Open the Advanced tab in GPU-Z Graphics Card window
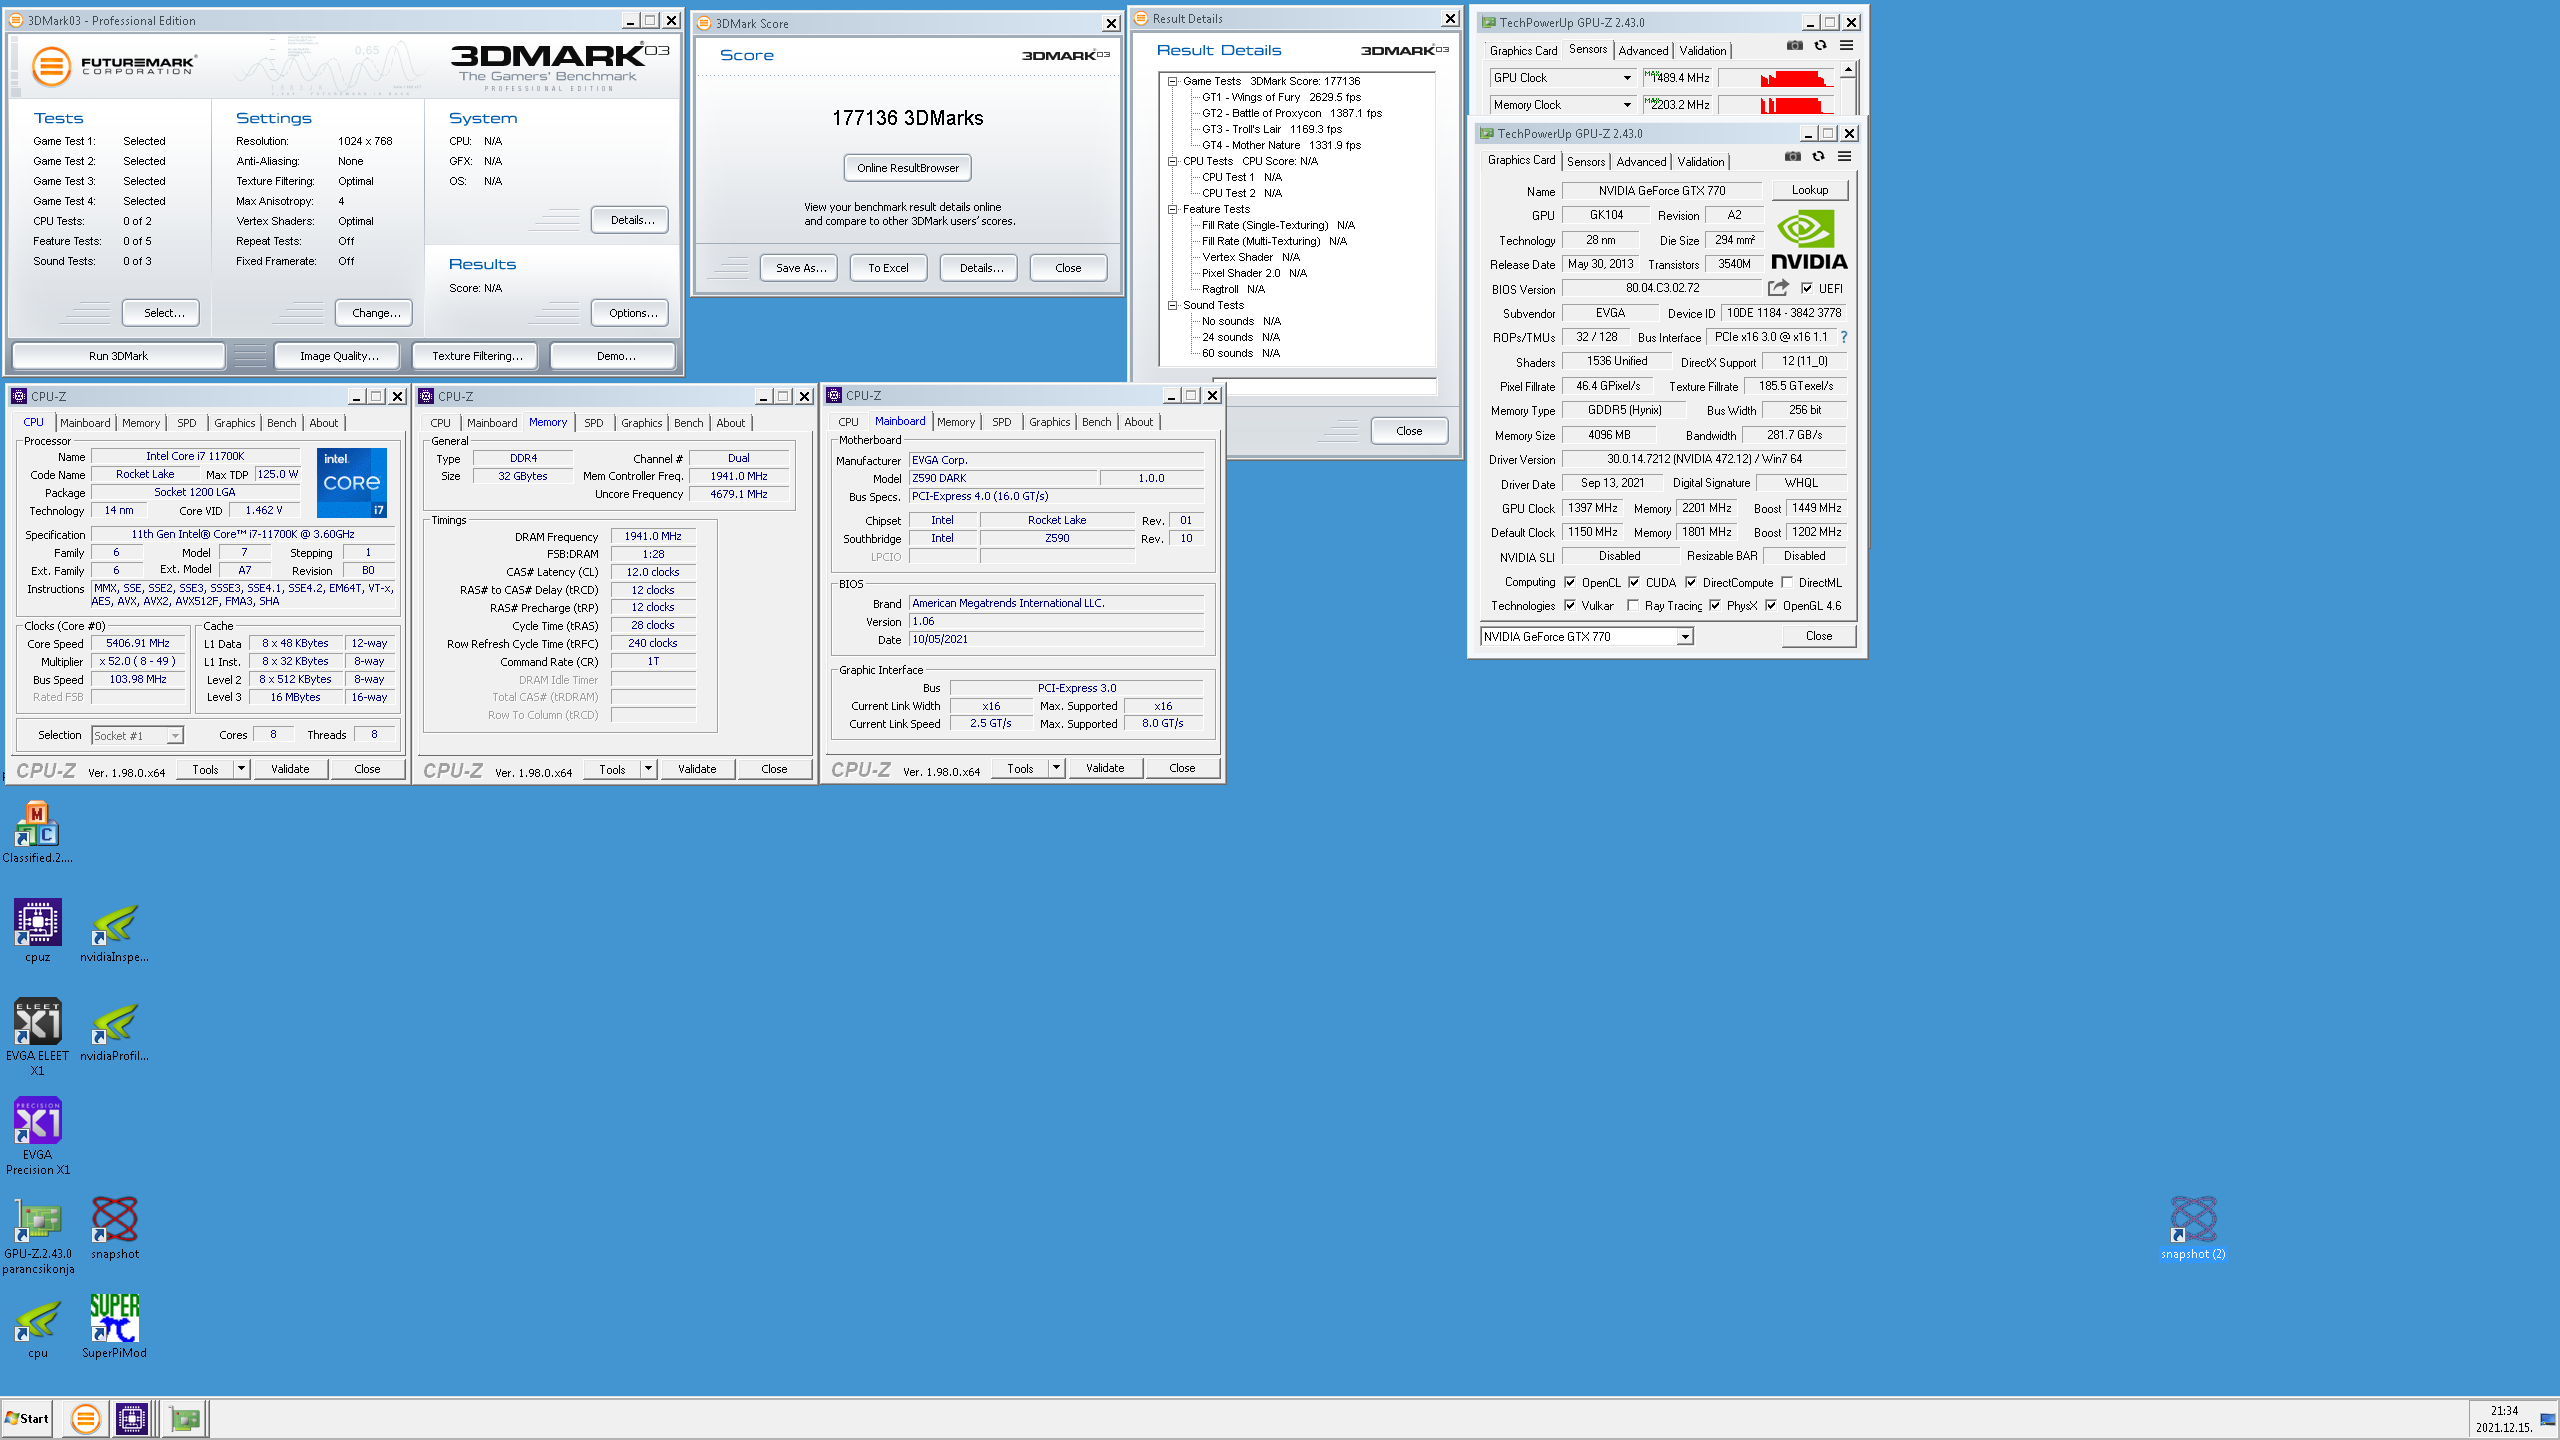The image size is (2560, 1440). point(1641,162)
